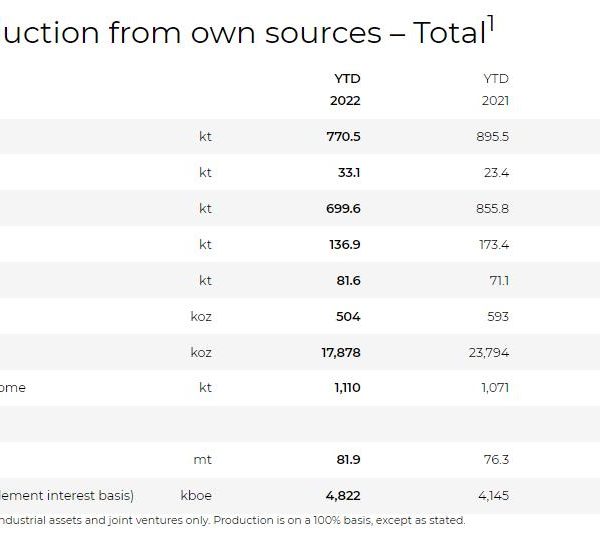The height and width of the screenshot is (536, 600).
Task: Click the kboe unit label
Action: pyautogui.click(x=196, y=496)
